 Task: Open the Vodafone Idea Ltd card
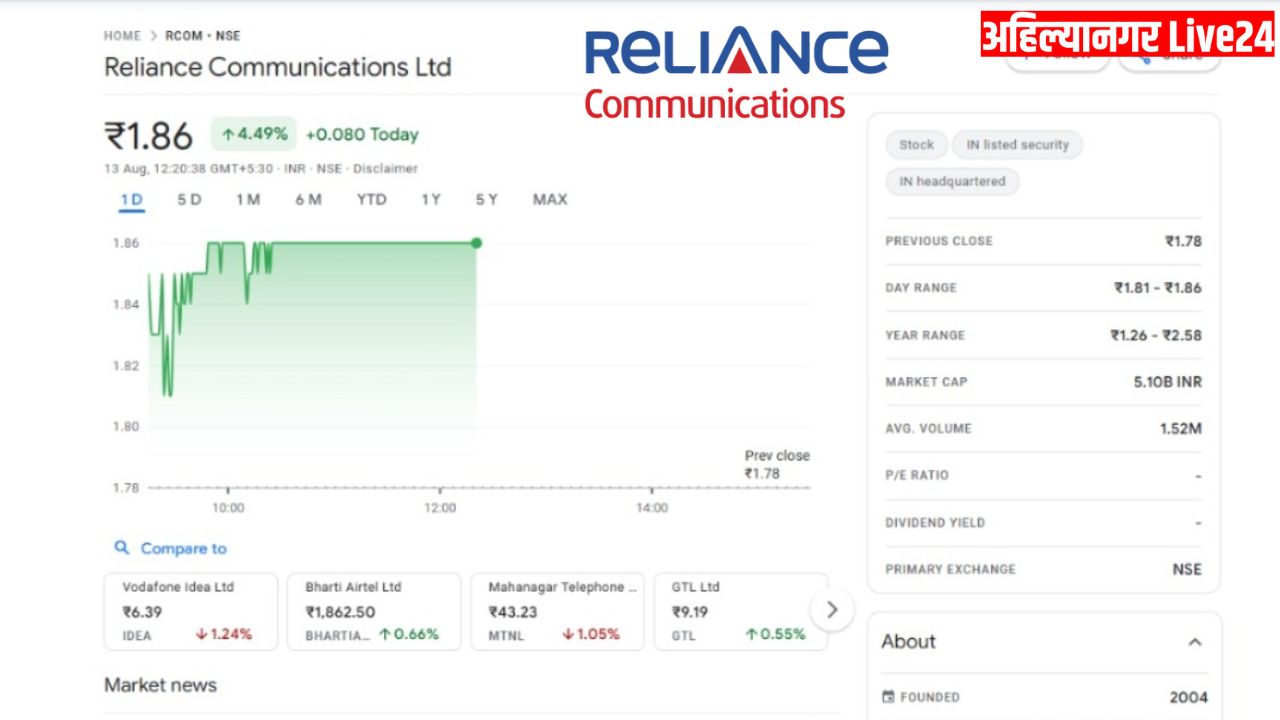(x=191, y=611)
